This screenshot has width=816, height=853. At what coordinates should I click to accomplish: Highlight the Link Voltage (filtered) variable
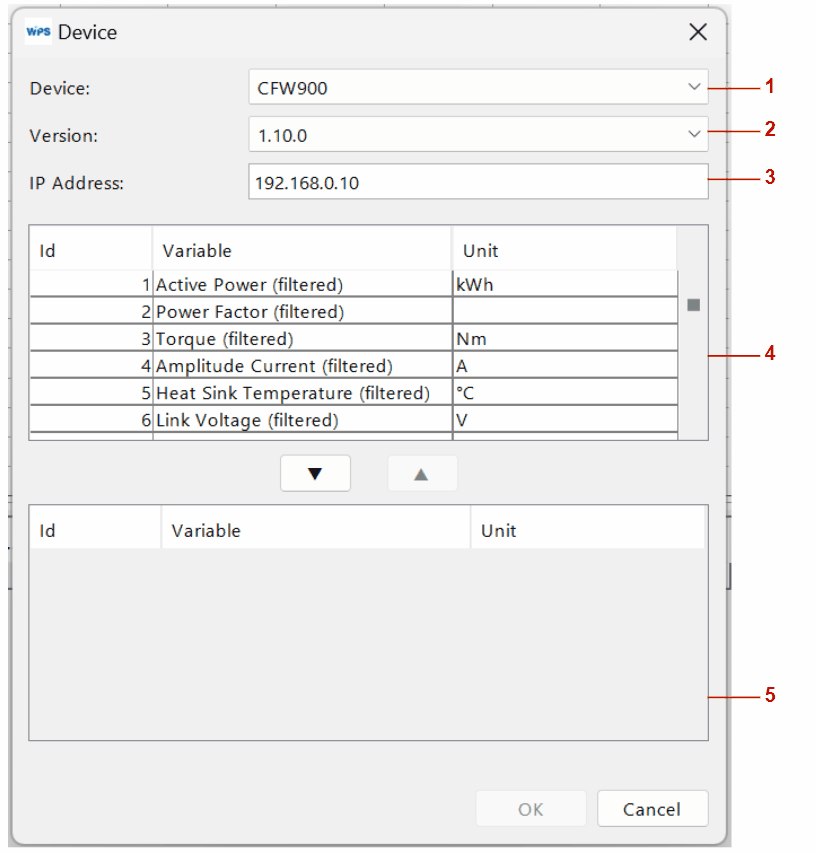247,420
